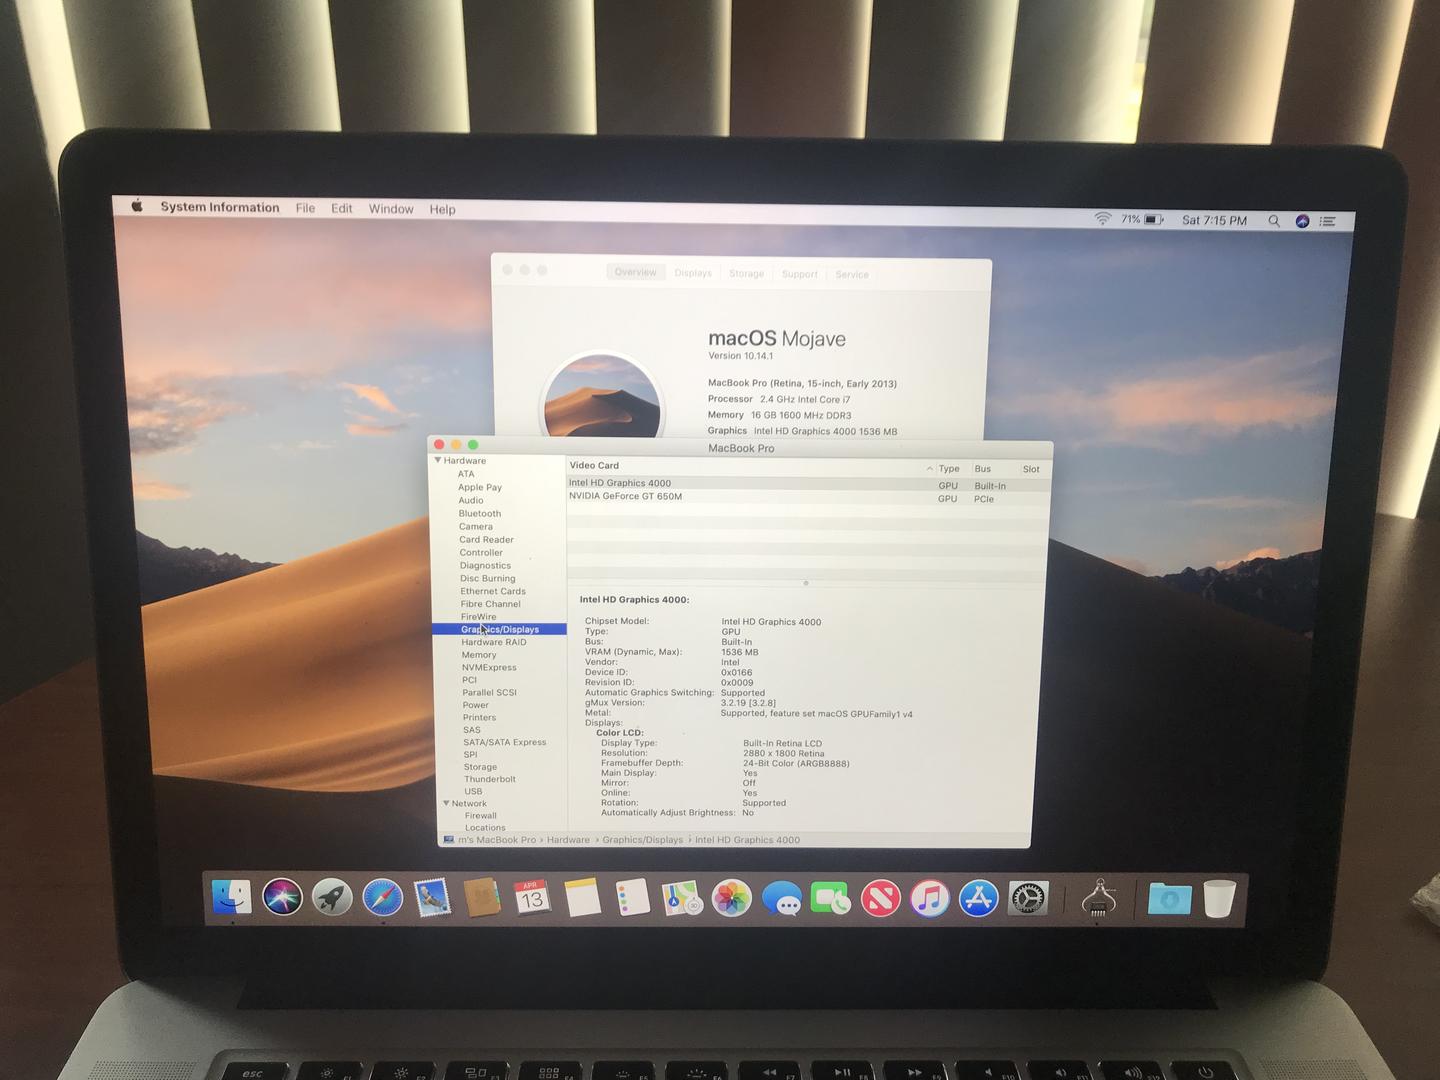Click Type column header

(949, 468)
